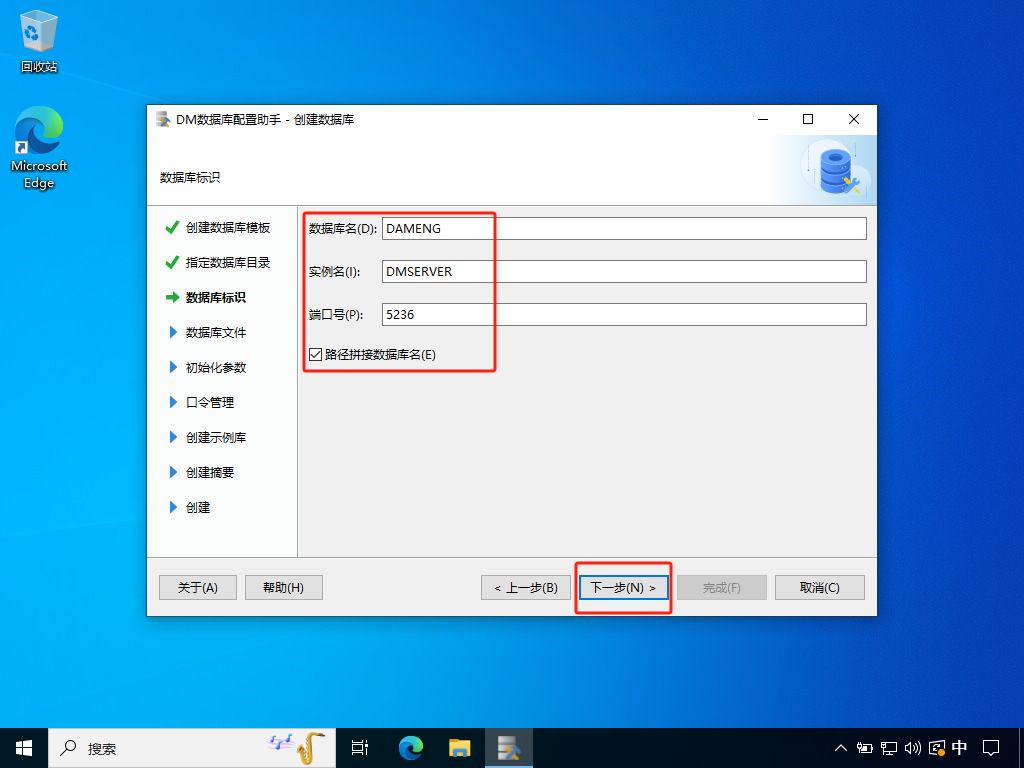1024x768 pixels.
Task: Click the taskbar 搜索 search box
Action: tap(192, 748)
